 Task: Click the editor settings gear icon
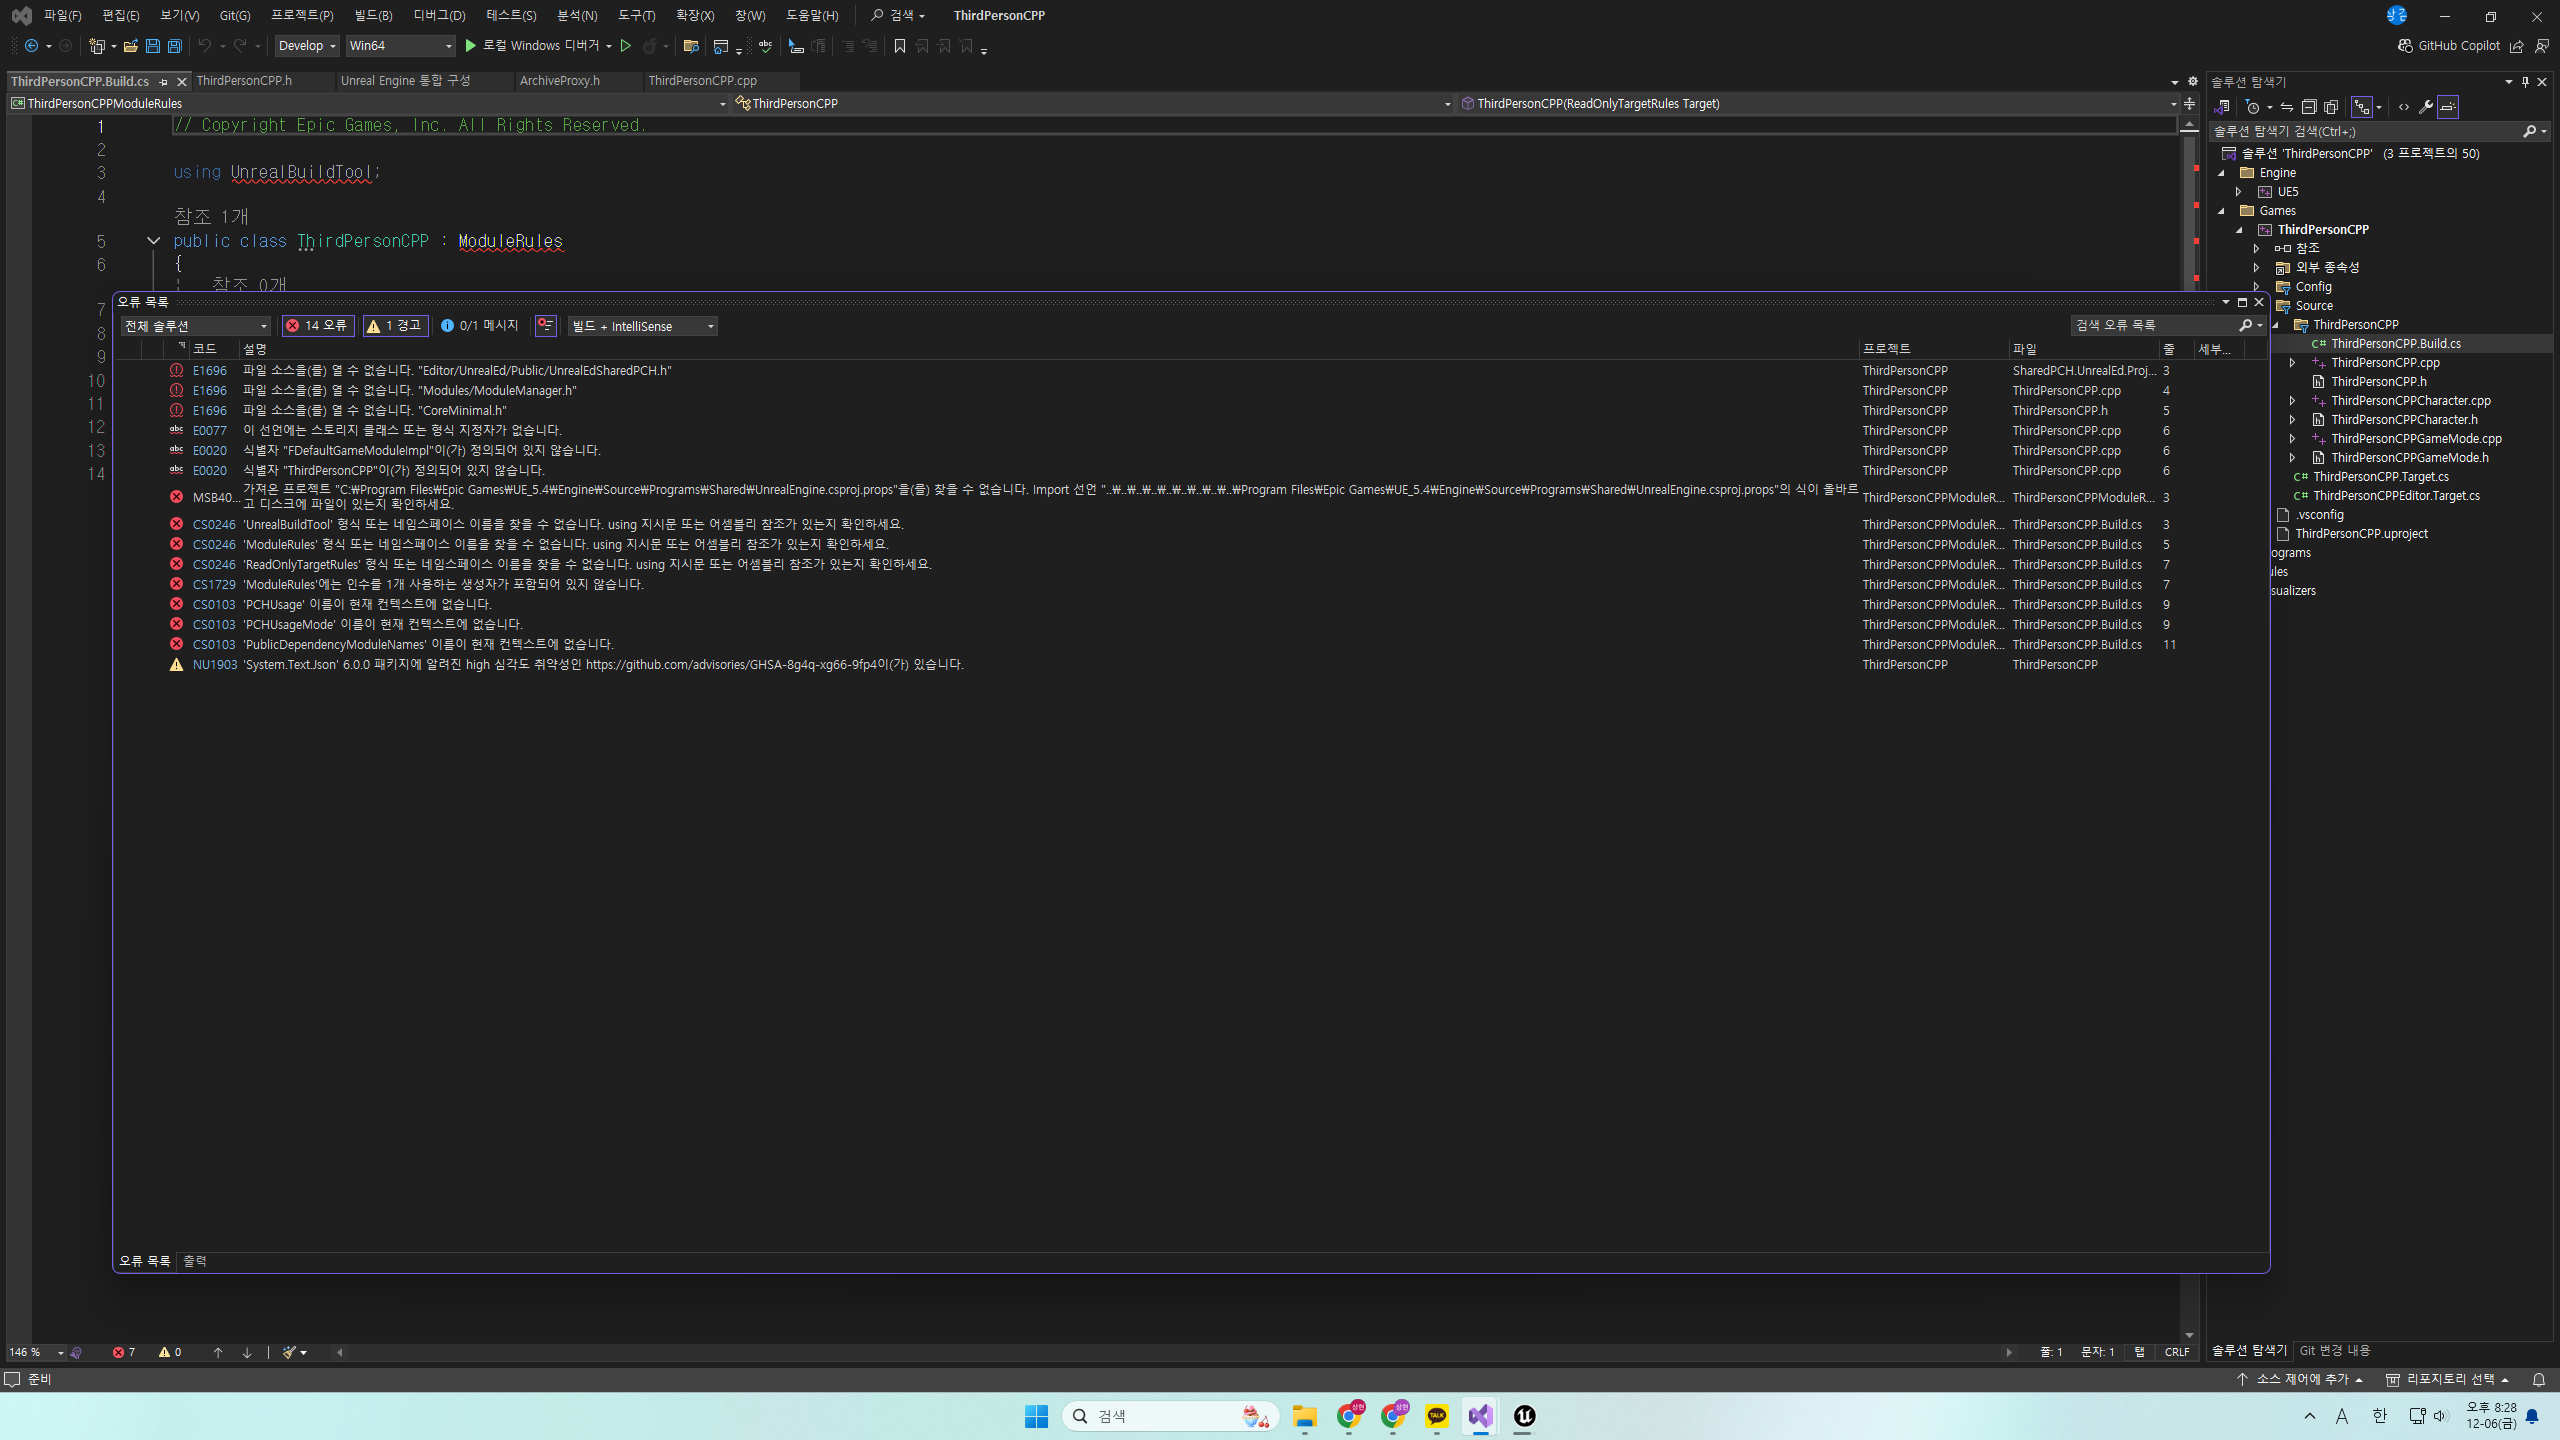[2193, 82]
